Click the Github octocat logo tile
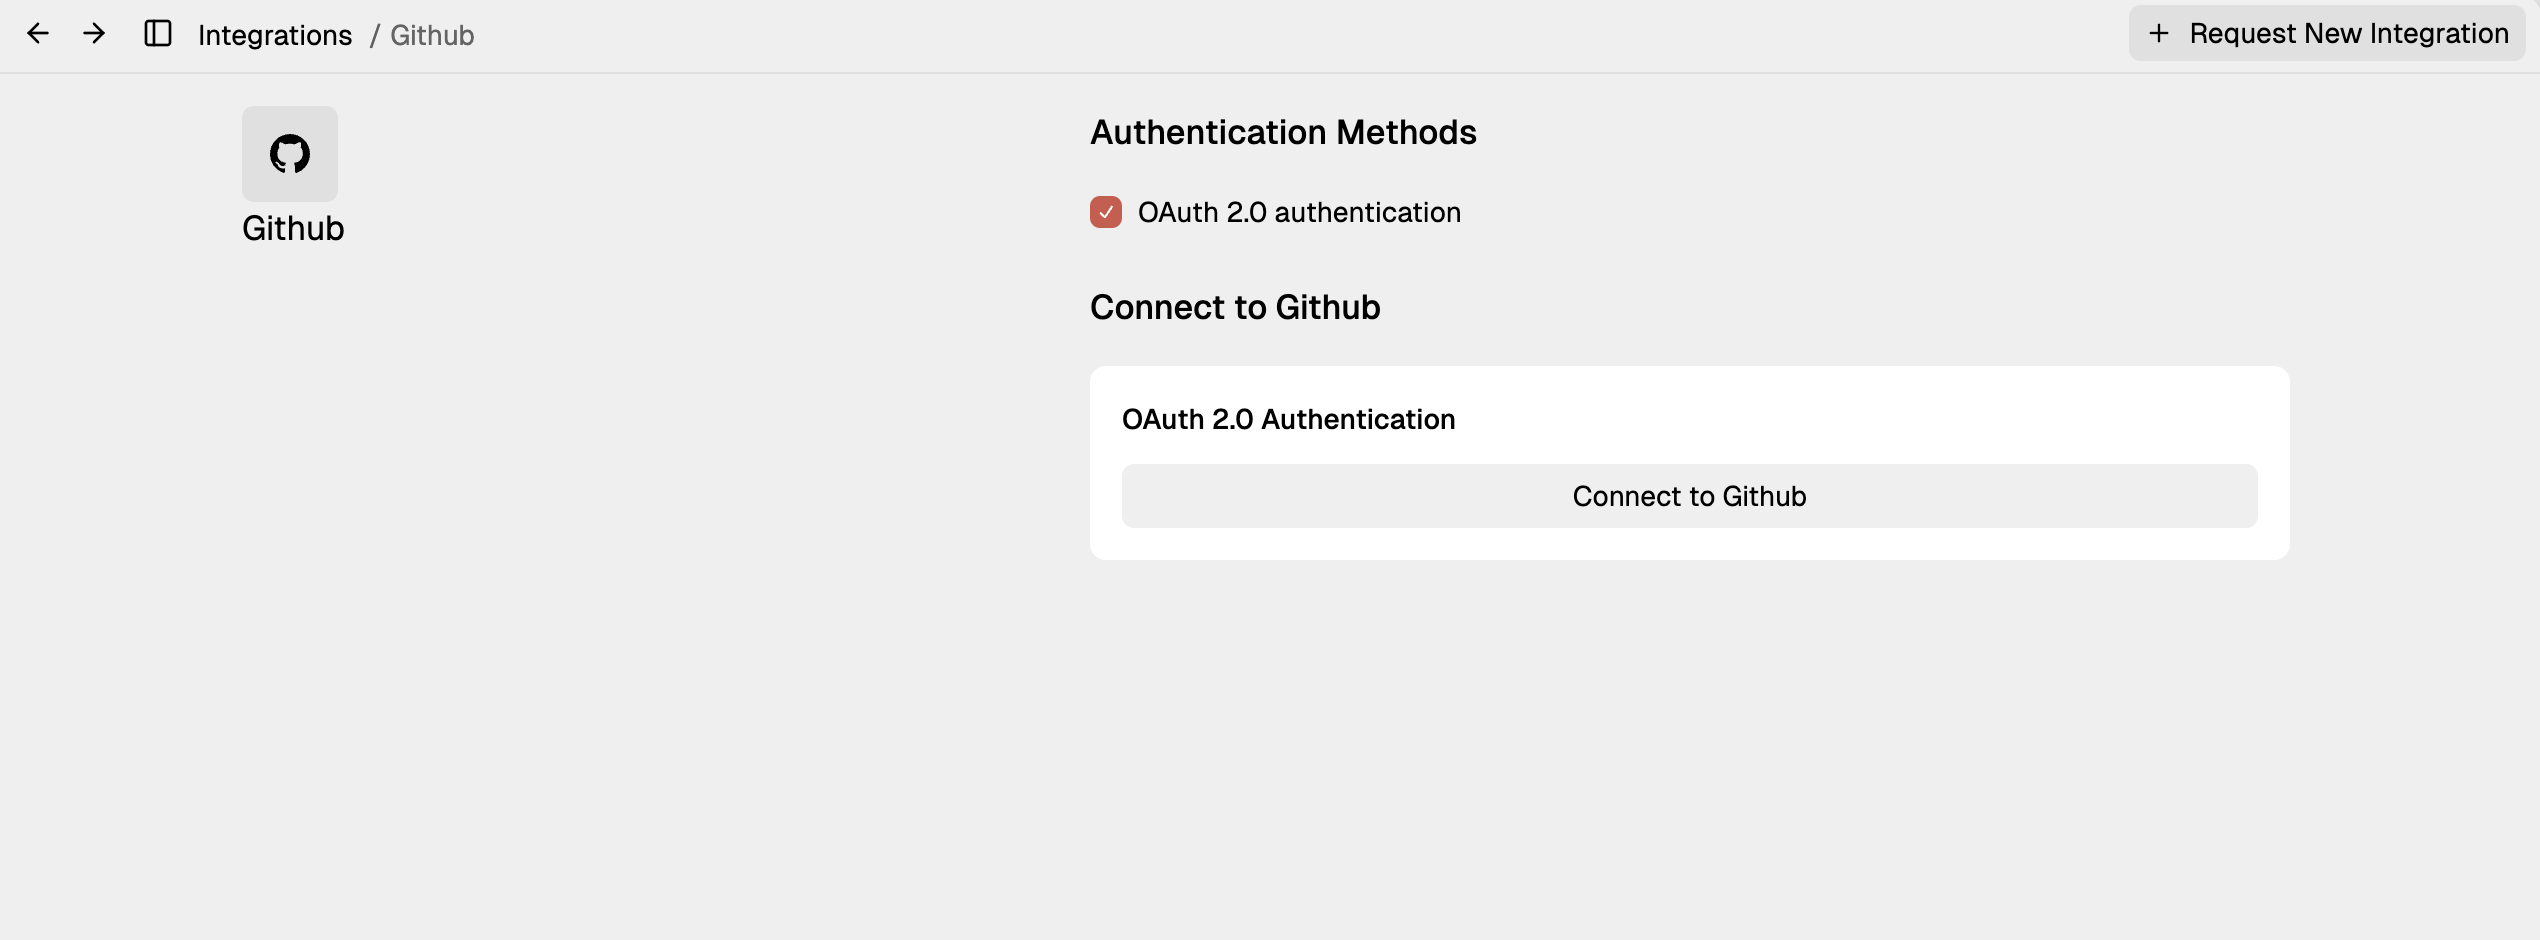Screen dimensions: 2540x940 [x=290, y=154]
